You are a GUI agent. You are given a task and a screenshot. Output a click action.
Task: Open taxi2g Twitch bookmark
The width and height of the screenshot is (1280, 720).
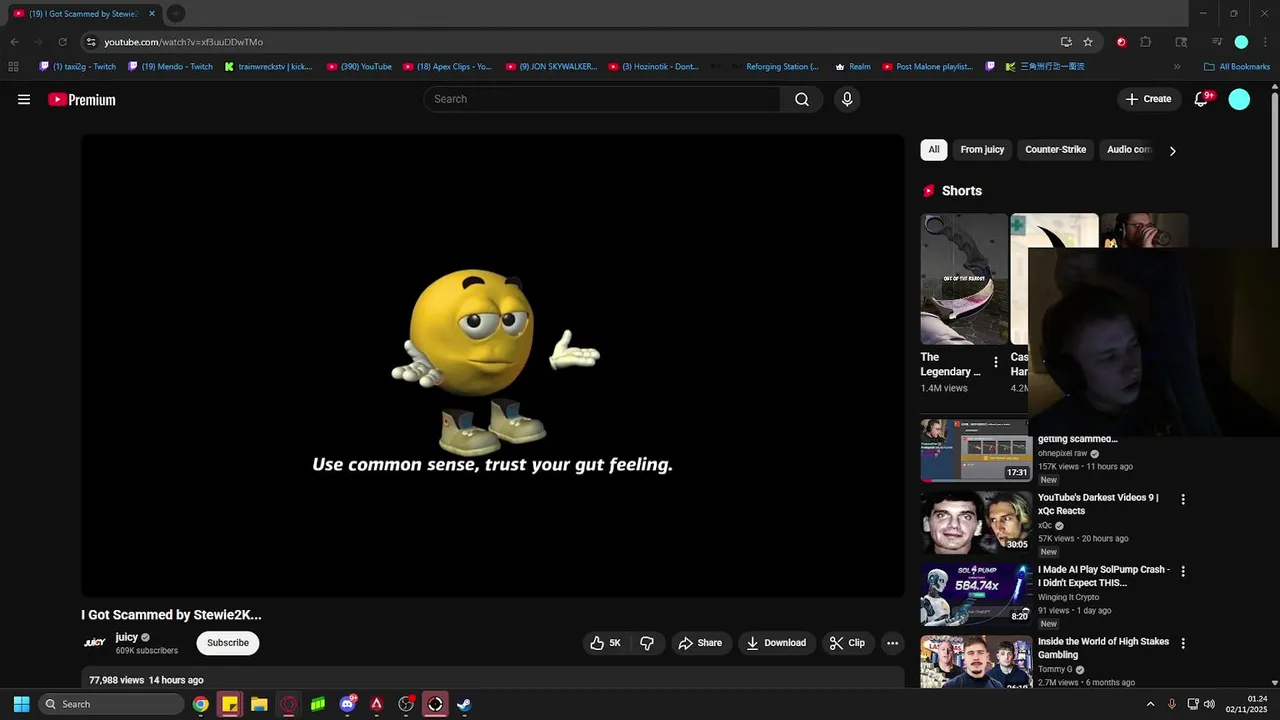click(78, 67)
